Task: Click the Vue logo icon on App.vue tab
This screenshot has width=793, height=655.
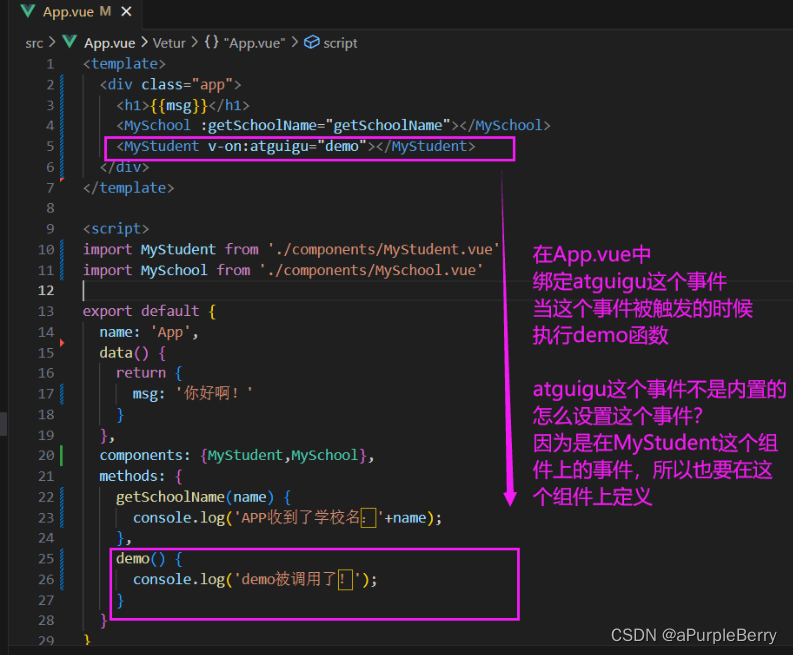Action: click(27, 11)
